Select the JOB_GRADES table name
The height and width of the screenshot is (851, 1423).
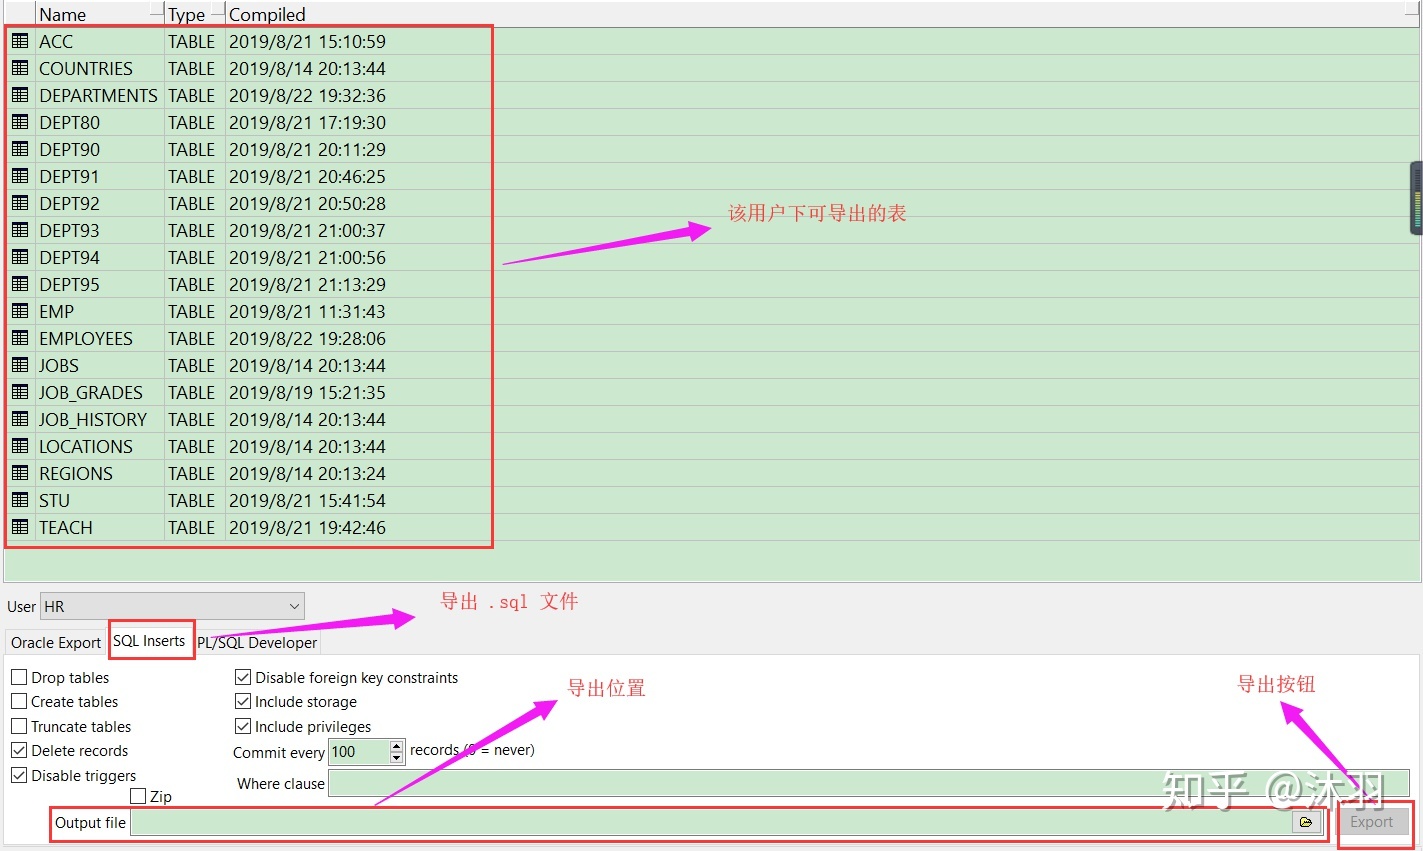[x=91, y=392]
